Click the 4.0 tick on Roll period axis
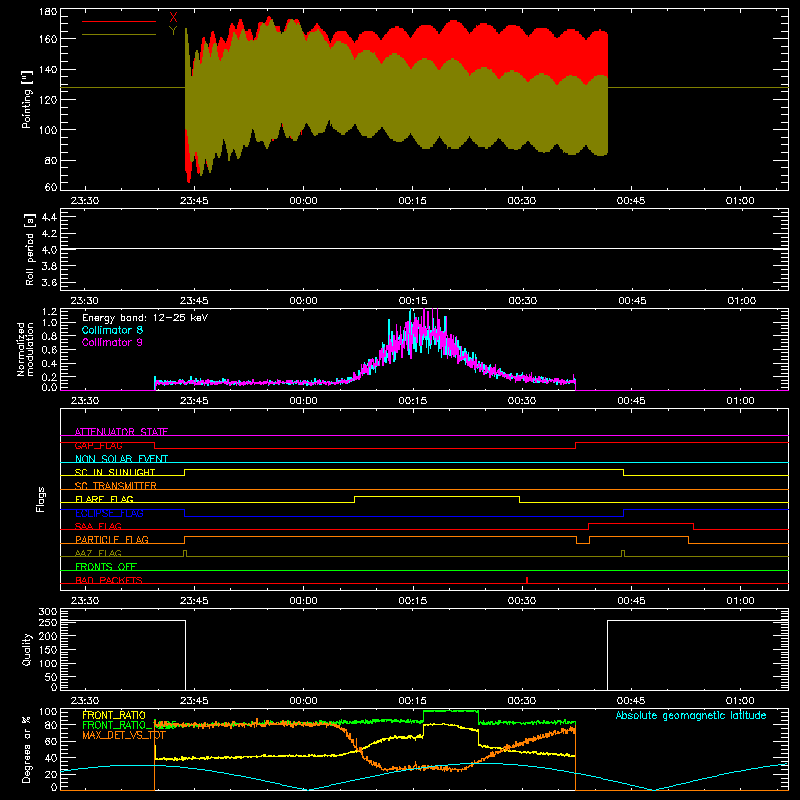 pos(49,250)
